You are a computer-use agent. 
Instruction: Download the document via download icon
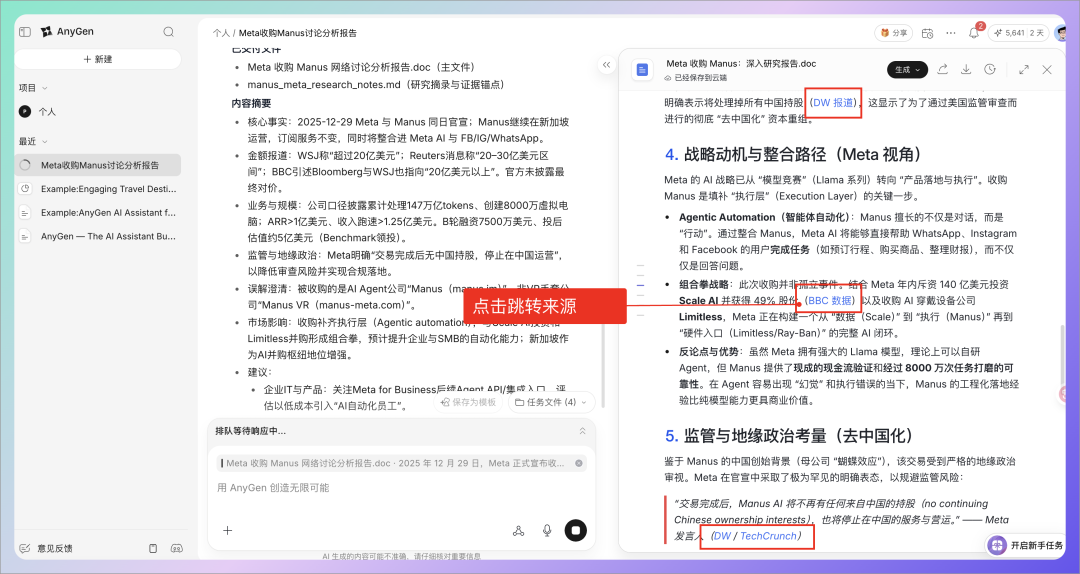[x=966, y=69]
